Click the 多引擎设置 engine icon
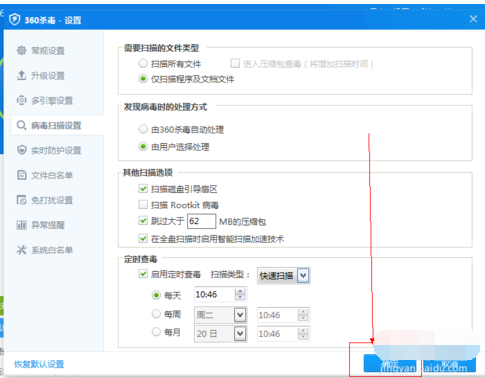The image size is (485, 378). pyautogui.click(x=22, y=100)
